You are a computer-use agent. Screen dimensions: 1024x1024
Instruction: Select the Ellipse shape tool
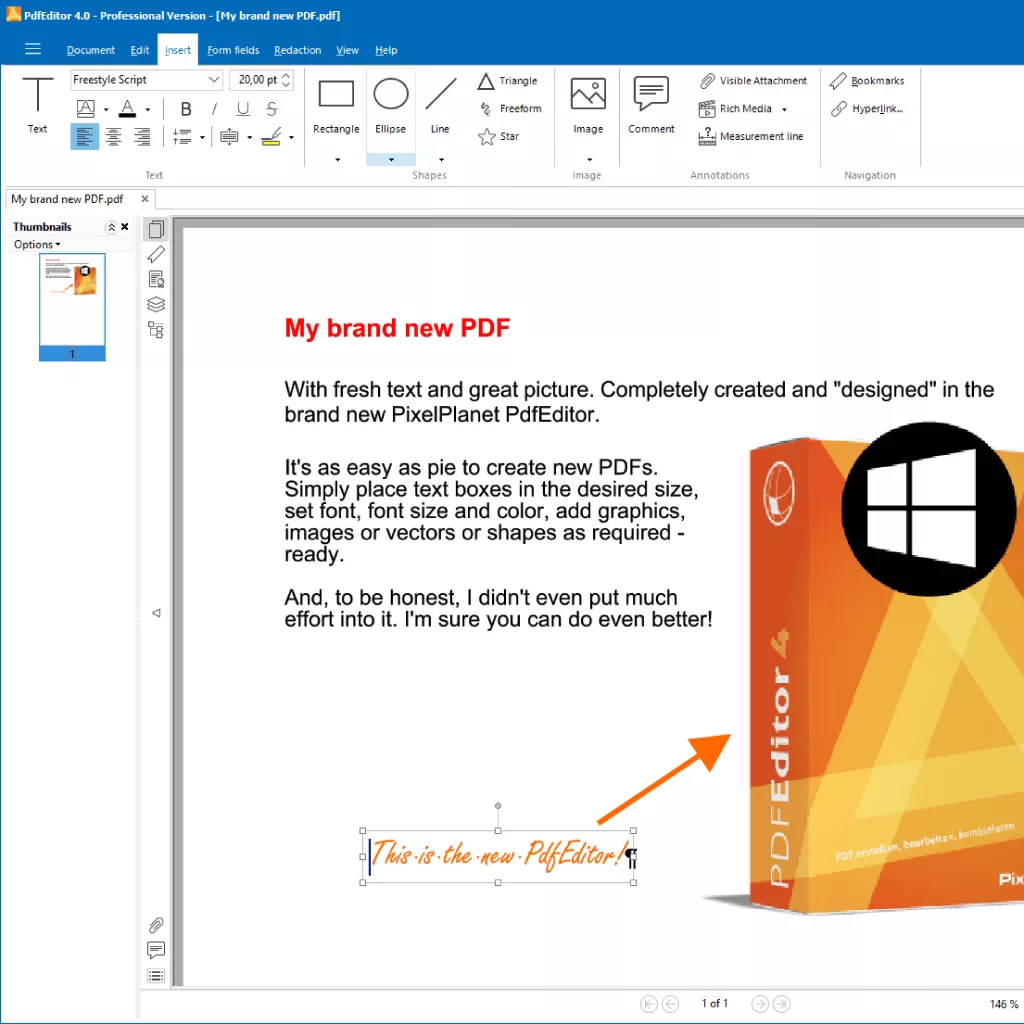(391, 104)
